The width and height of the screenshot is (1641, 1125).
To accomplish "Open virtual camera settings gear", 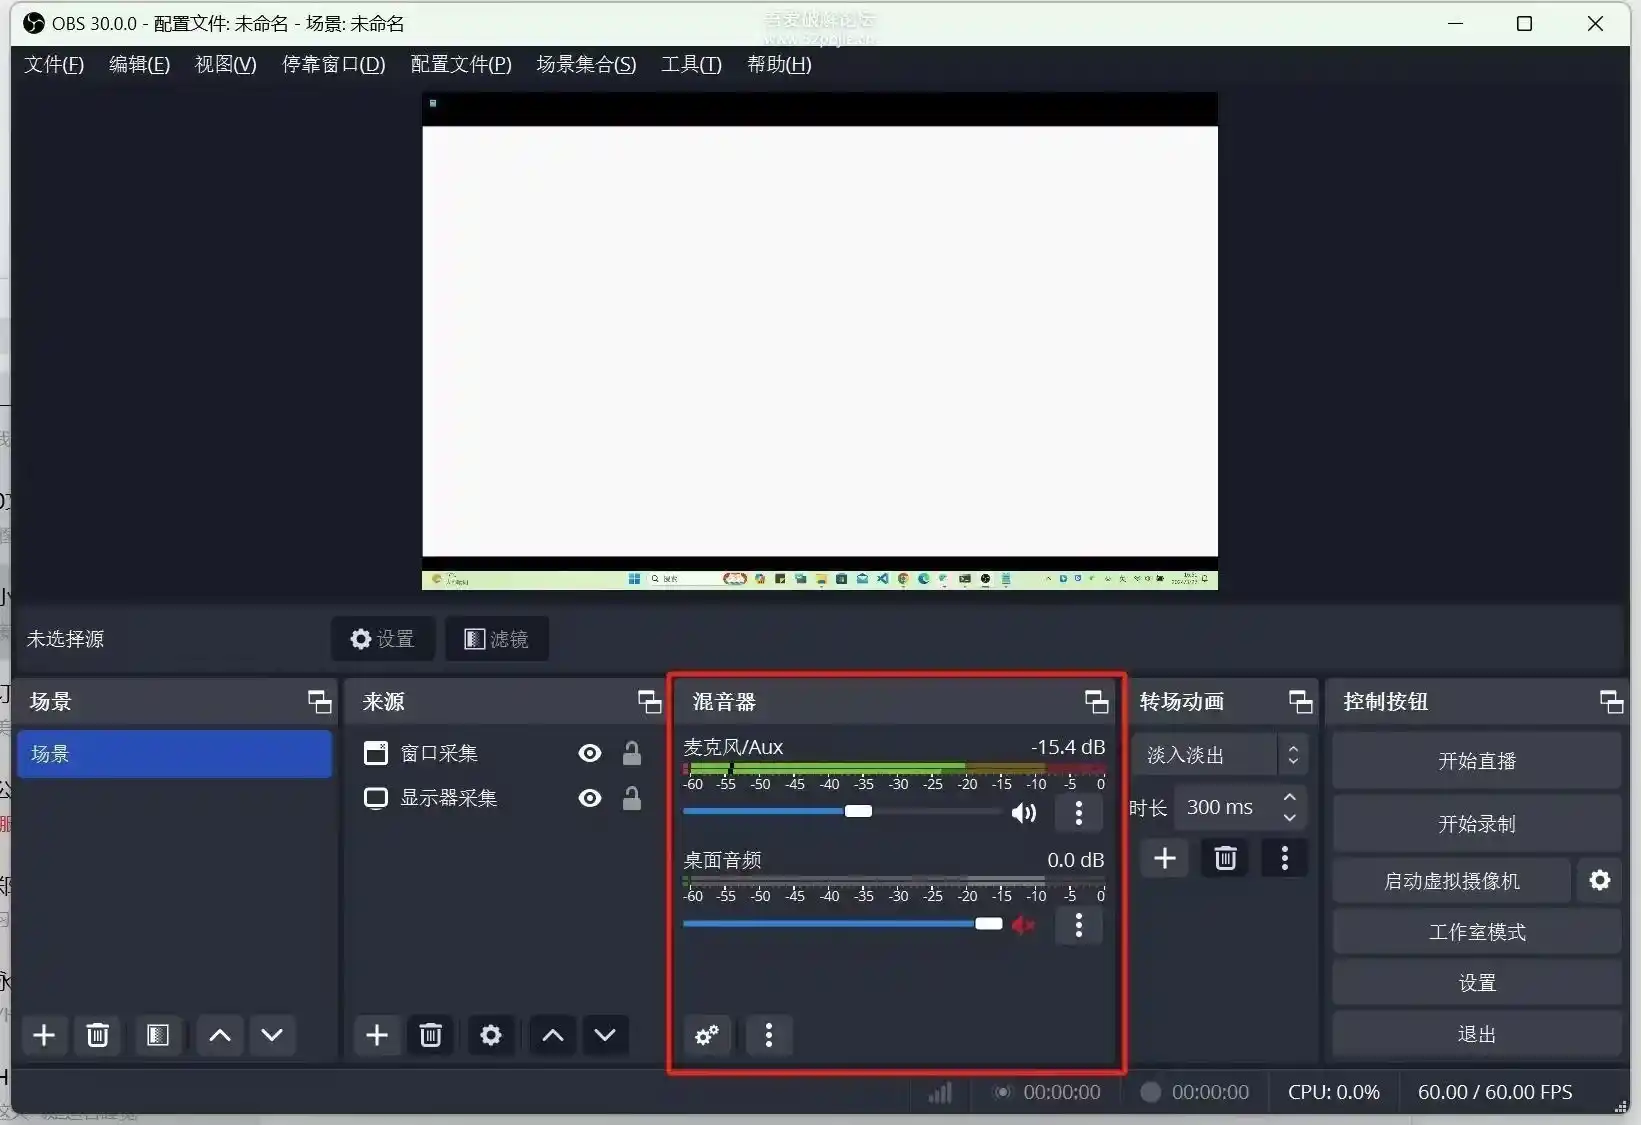I will point(1599,880).
